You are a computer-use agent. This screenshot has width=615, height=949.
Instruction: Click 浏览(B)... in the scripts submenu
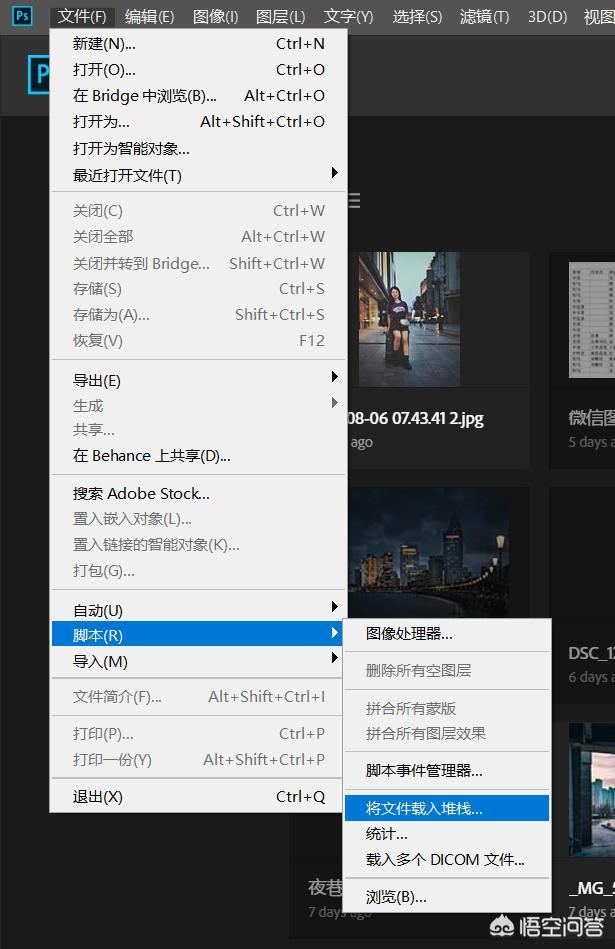pyautogui.click(x=396, y=897)
